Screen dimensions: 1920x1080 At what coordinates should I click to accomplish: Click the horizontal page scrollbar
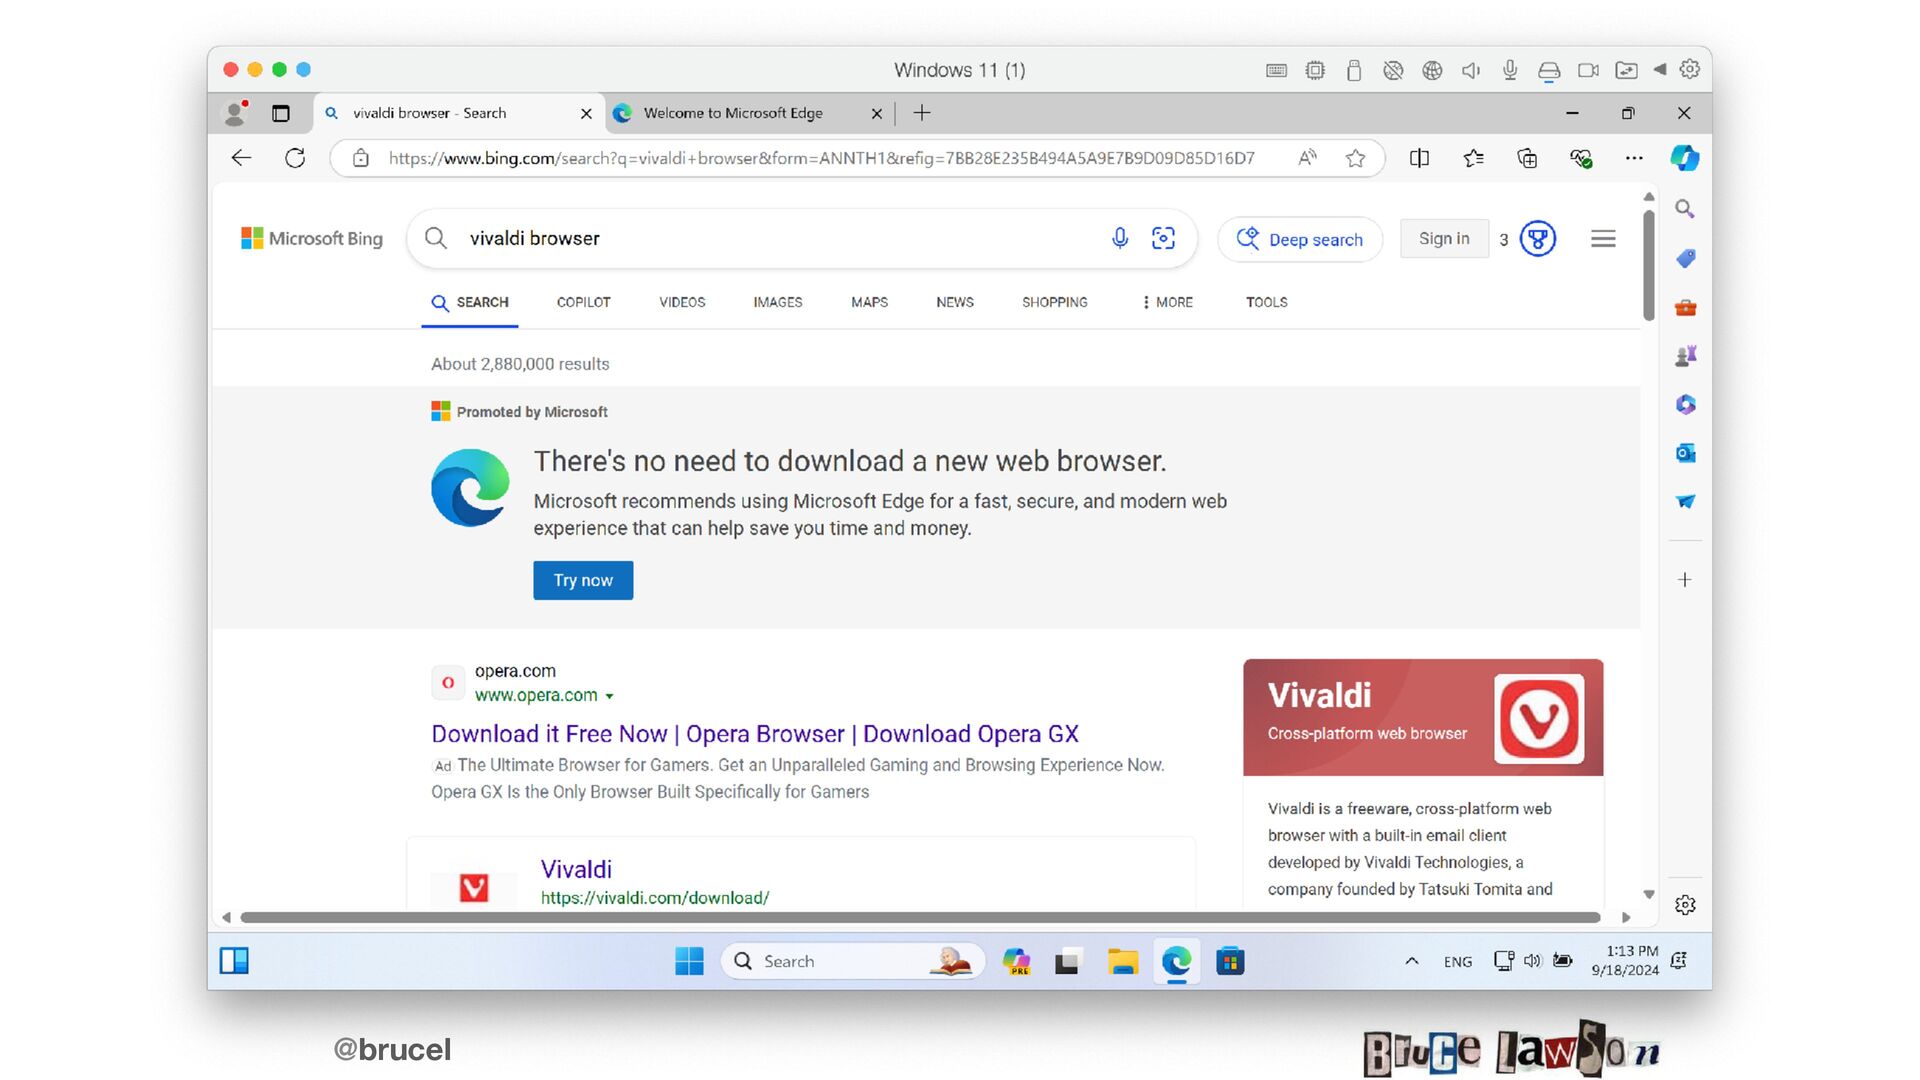coord(920,917)
